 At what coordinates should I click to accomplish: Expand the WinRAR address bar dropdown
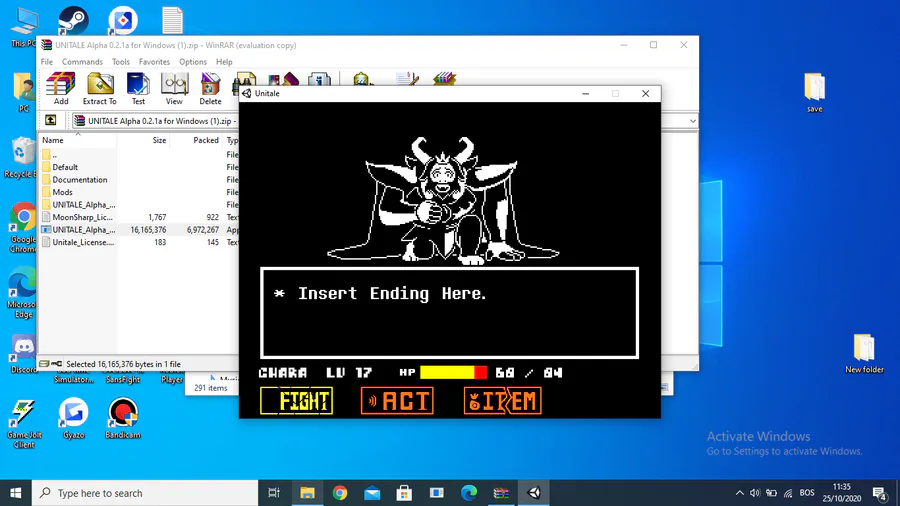[692, 121]
